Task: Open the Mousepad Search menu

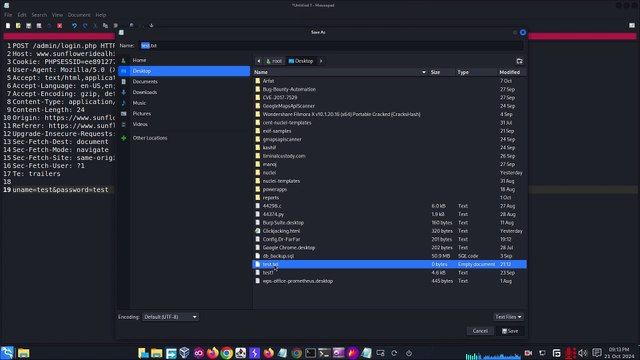Action: pos(39,15)
